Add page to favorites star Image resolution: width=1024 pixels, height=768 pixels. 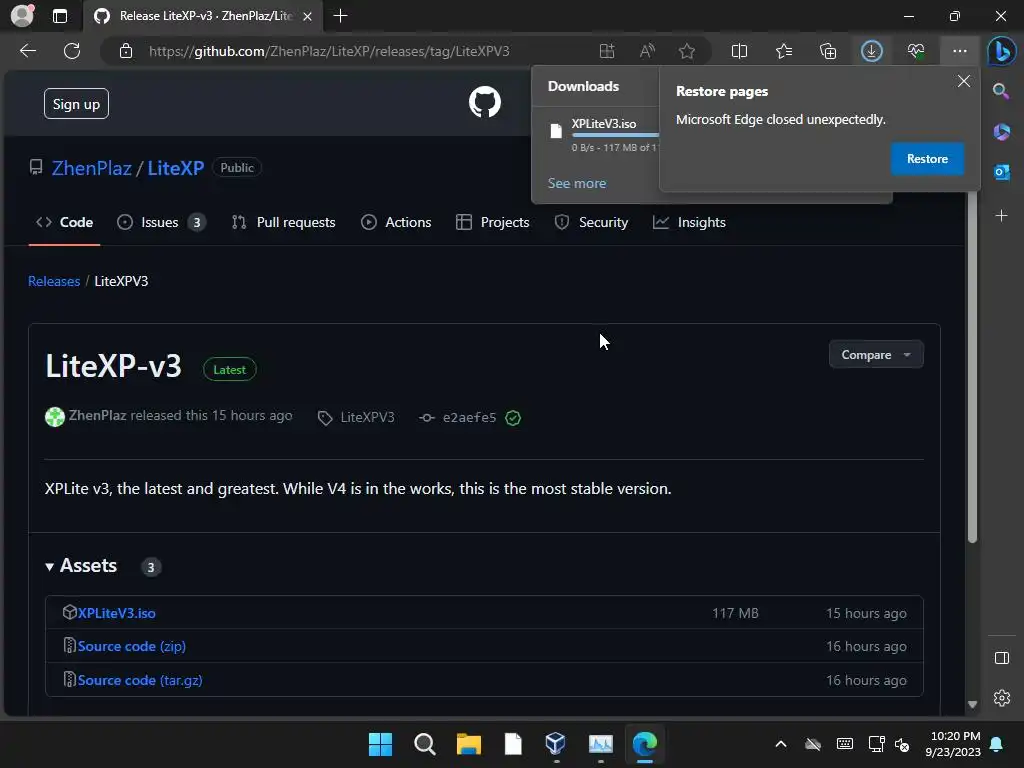[x=686, y=51]
